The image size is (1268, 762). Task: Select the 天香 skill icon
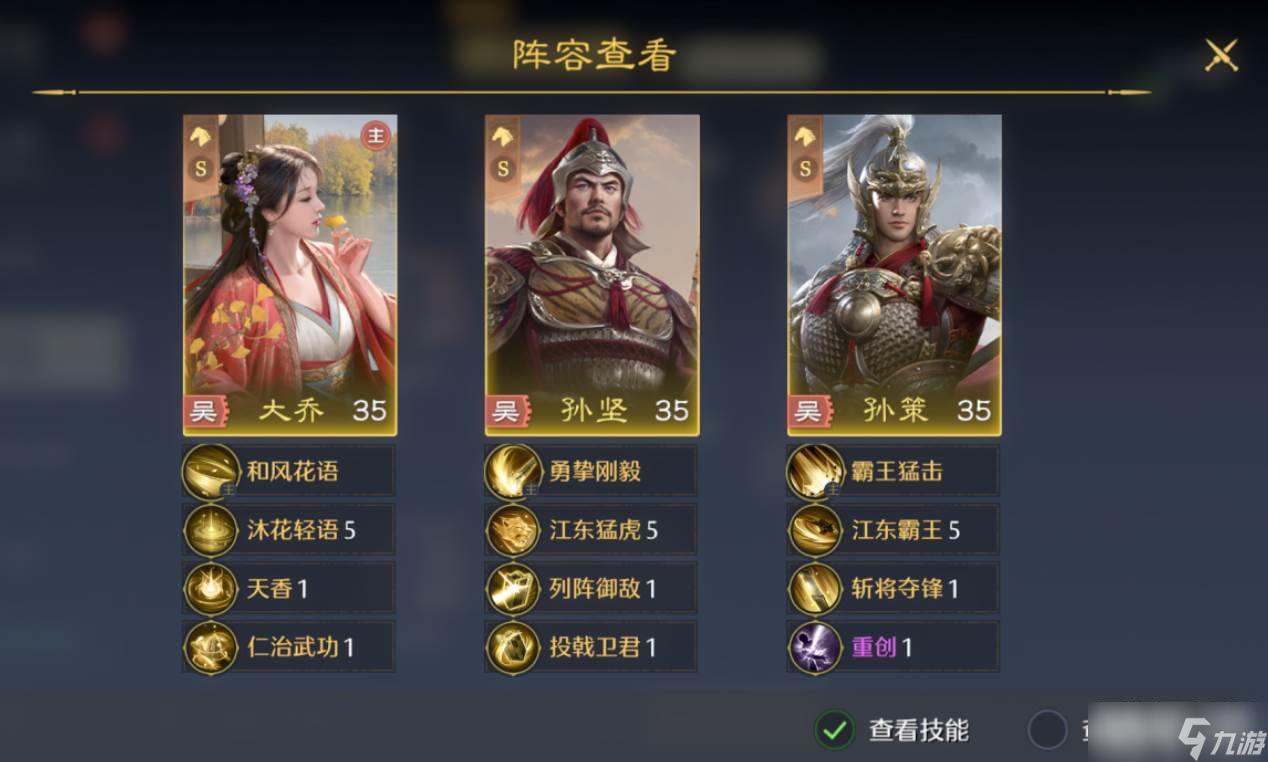[211, 589]
